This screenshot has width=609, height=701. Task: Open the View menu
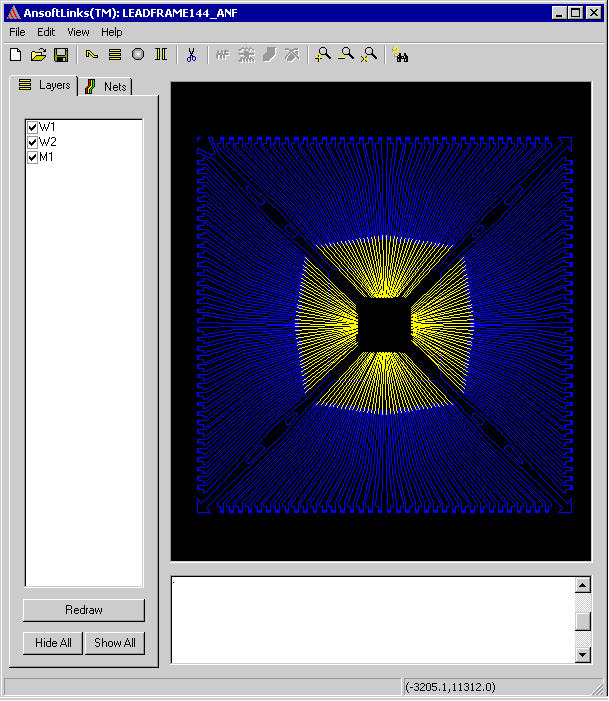pyautogui.click(x=78, y=32)
